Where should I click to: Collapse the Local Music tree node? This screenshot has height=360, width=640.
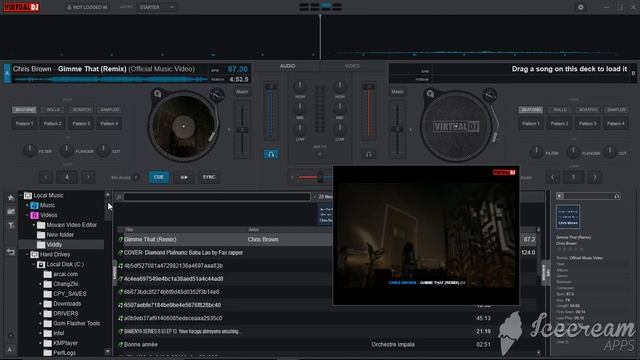tap(21, 196)
